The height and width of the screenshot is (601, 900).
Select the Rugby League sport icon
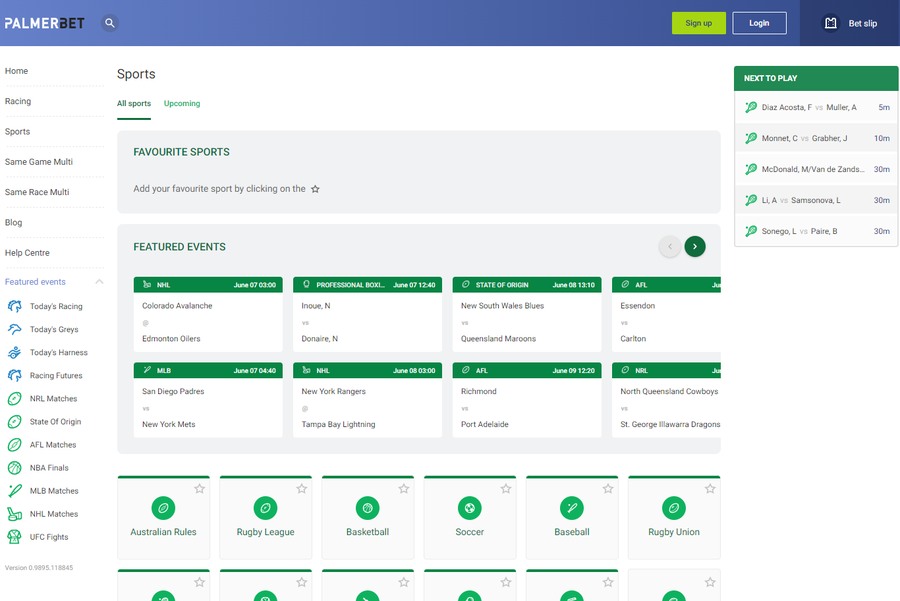(x=265, y=508)
